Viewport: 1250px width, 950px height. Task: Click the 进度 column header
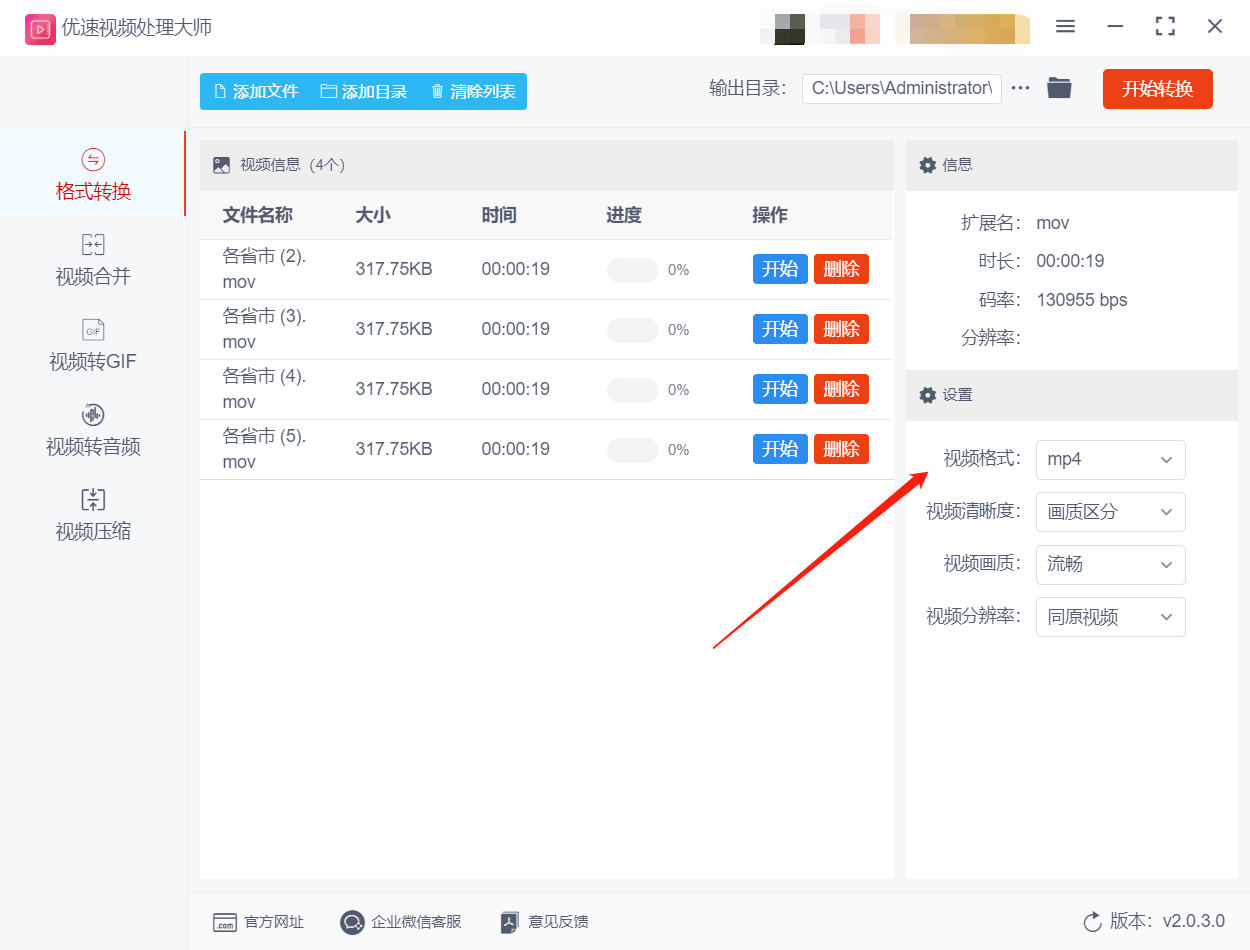pyautogui.click(x=624, y=215)
